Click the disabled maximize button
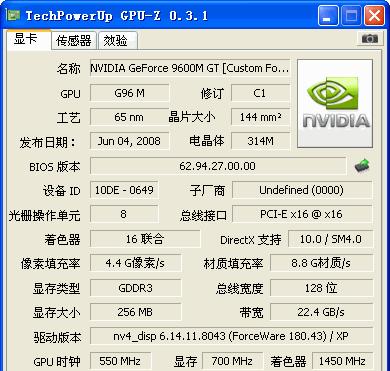Screen dimensions: 390x371 pyautogui.click(x=351, y=16)
